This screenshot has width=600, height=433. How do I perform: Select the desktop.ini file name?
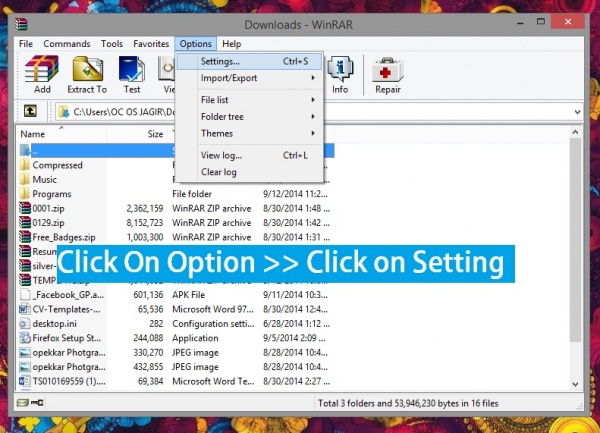pyautogui.click(x=54, y=324)
